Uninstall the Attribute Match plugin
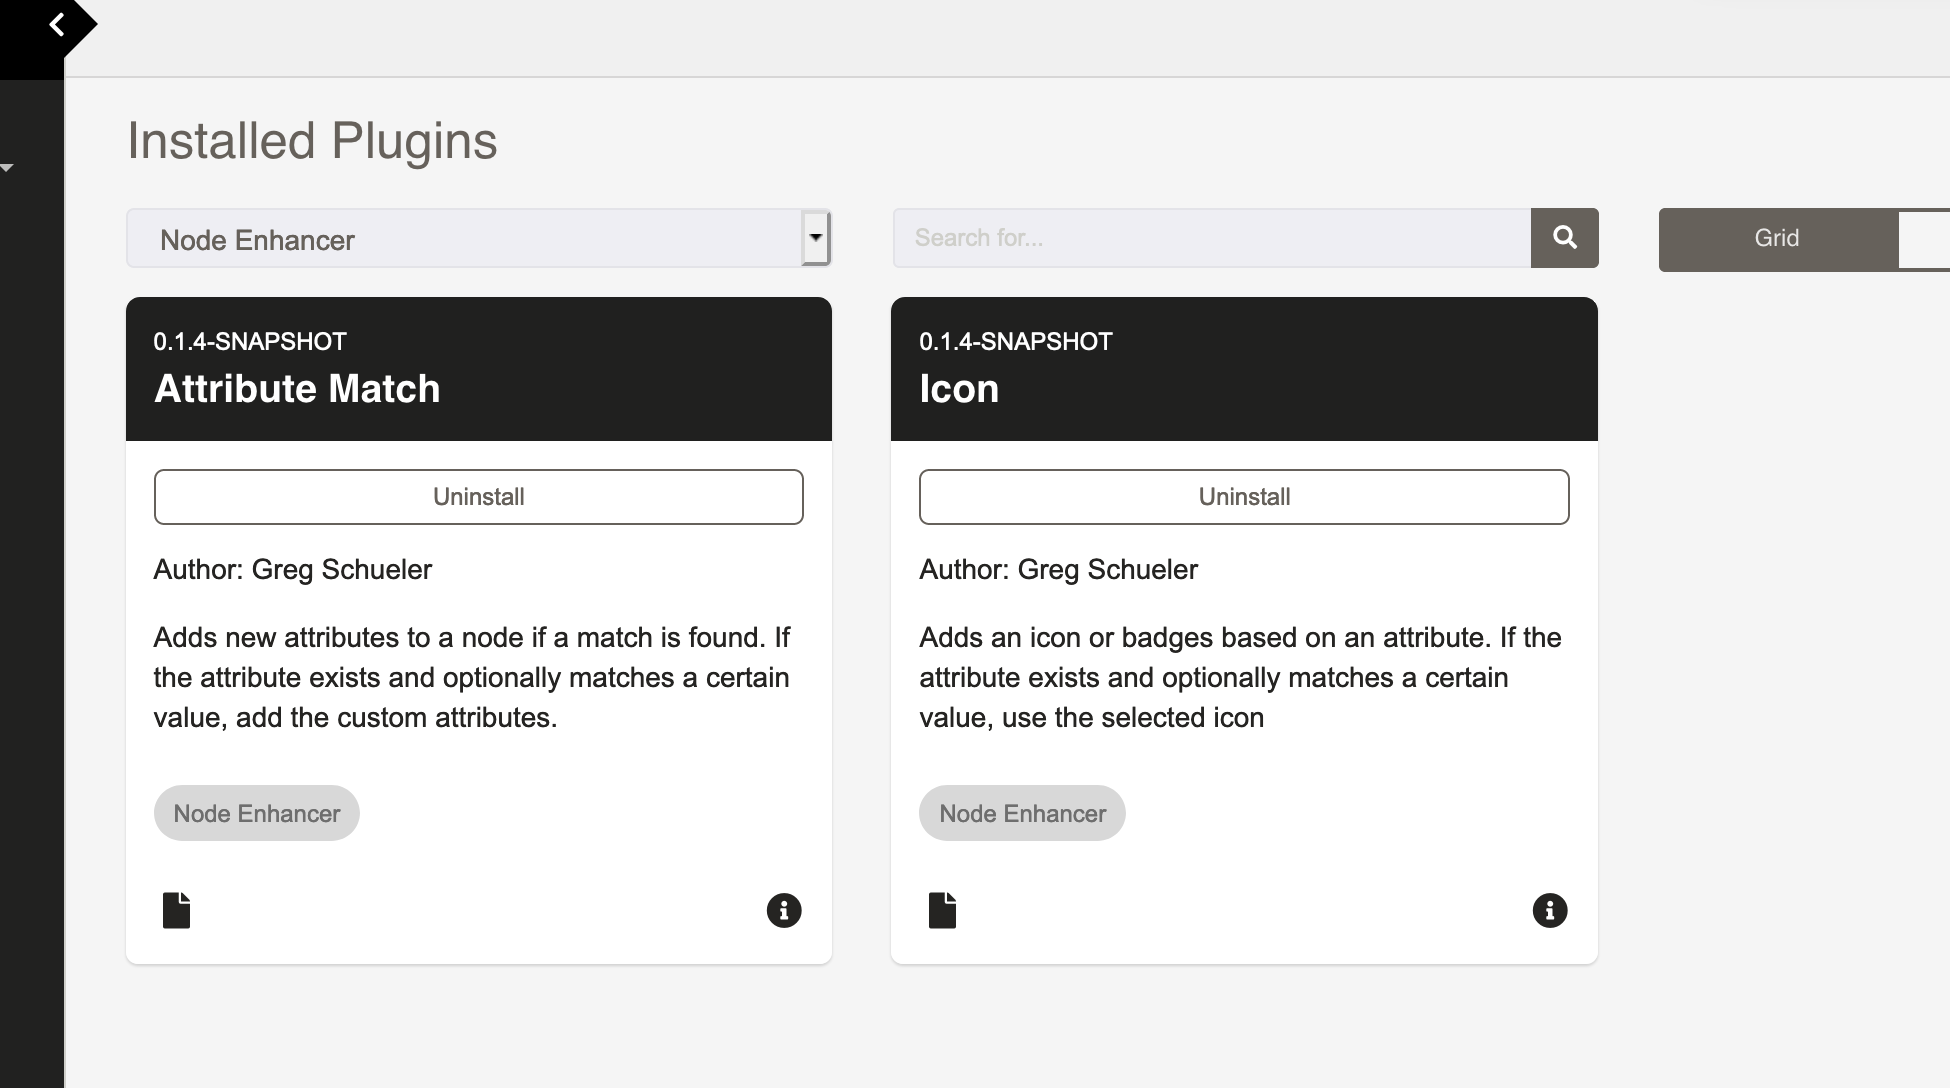 tap(478, 496)
